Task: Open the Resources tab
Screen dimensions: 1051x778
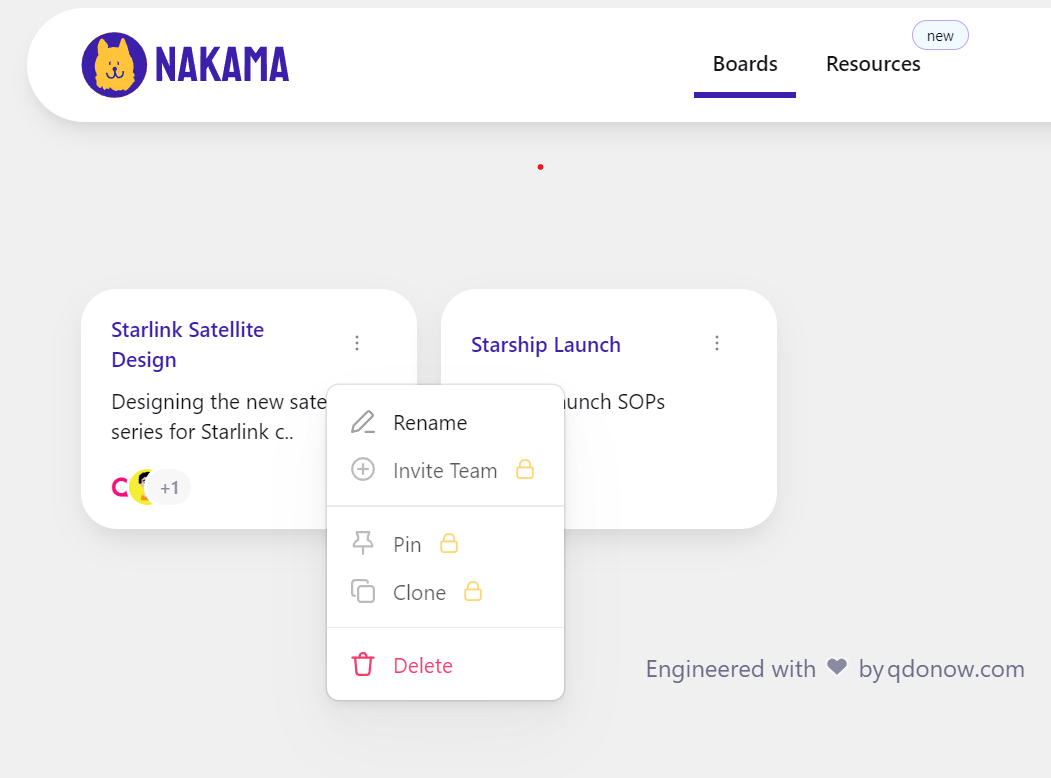Action: (873, 64)
